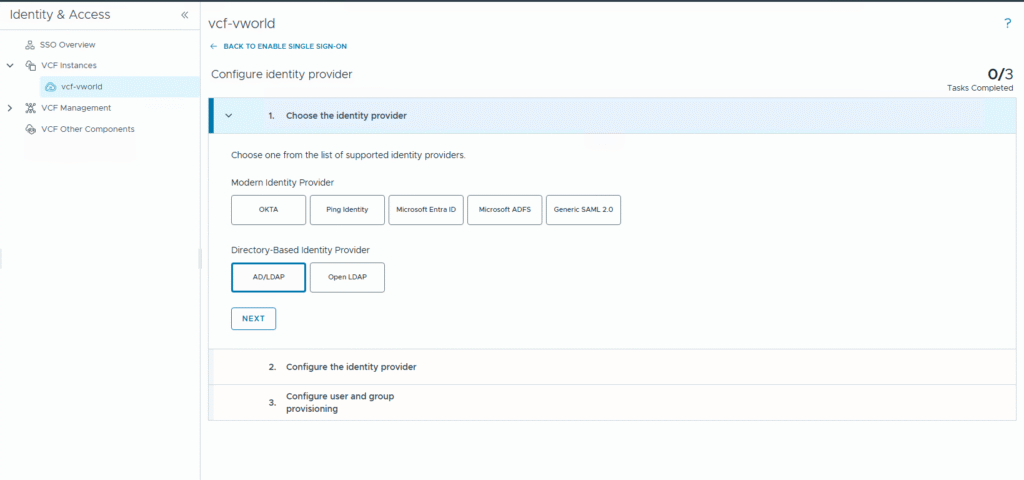This screenshot has width=1024, height=480.
Task: Open the help question mark icon
Action: (x=1007, y=23)
